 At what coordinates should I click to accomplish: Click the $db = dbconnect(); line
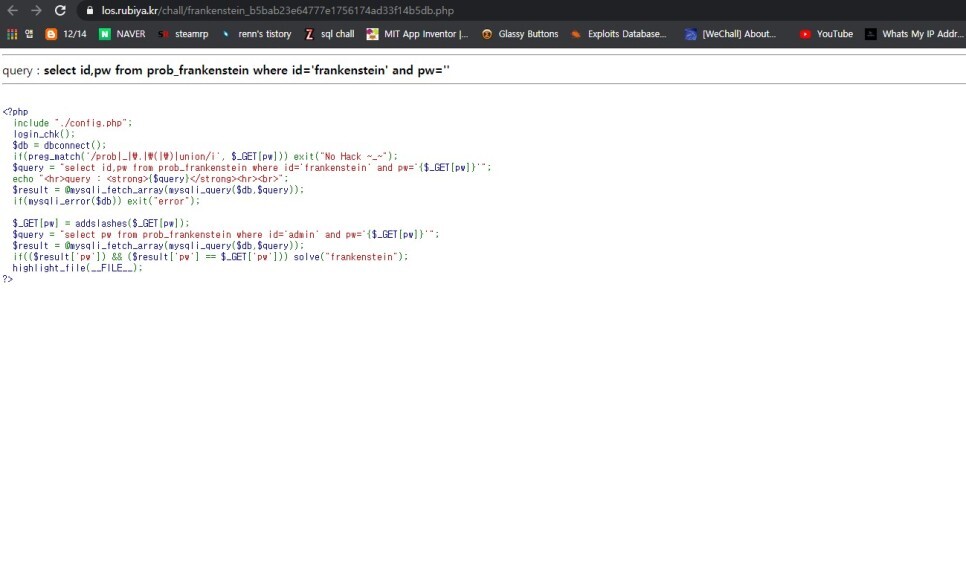(x=59, y=145)
